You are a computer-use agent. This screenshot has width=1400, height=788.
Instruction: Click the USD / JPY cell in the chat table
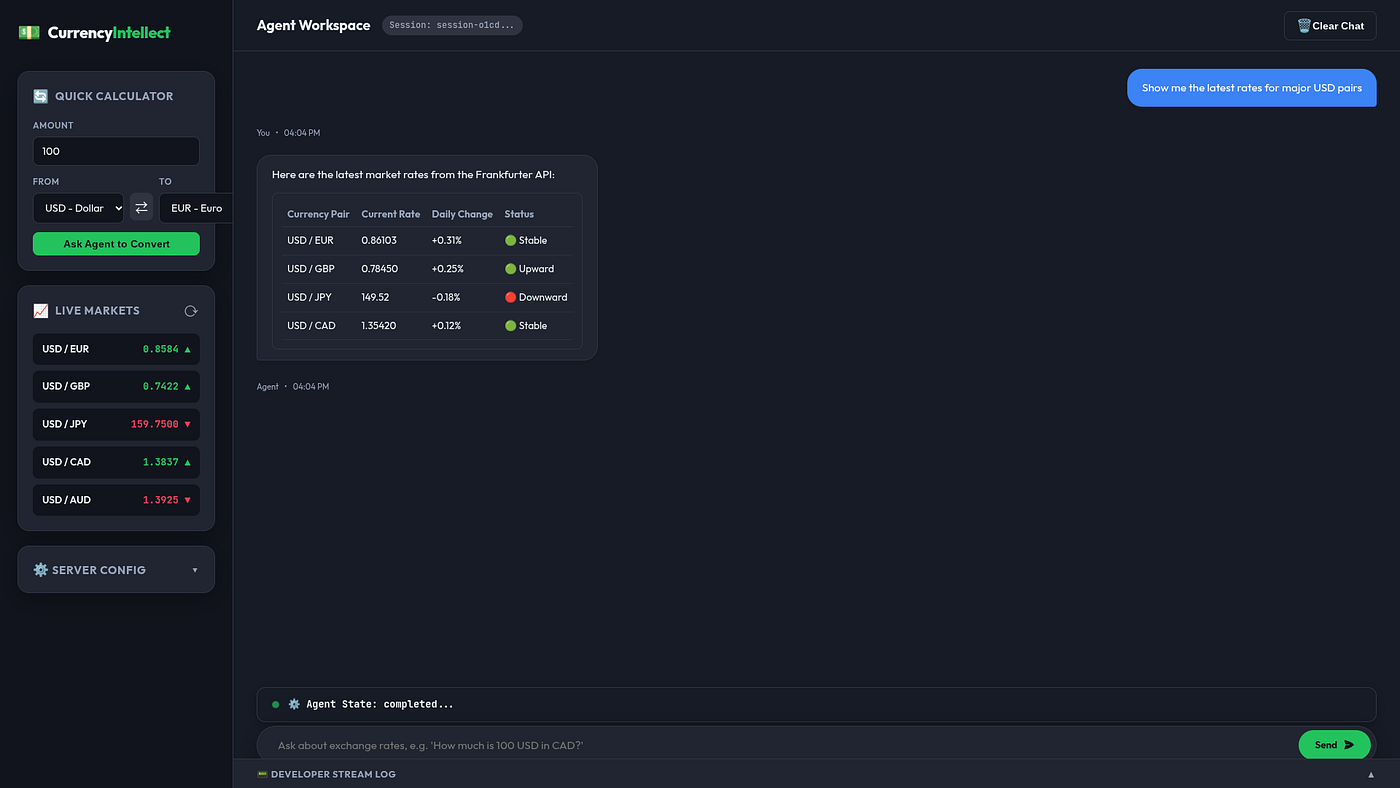(310, 297)
